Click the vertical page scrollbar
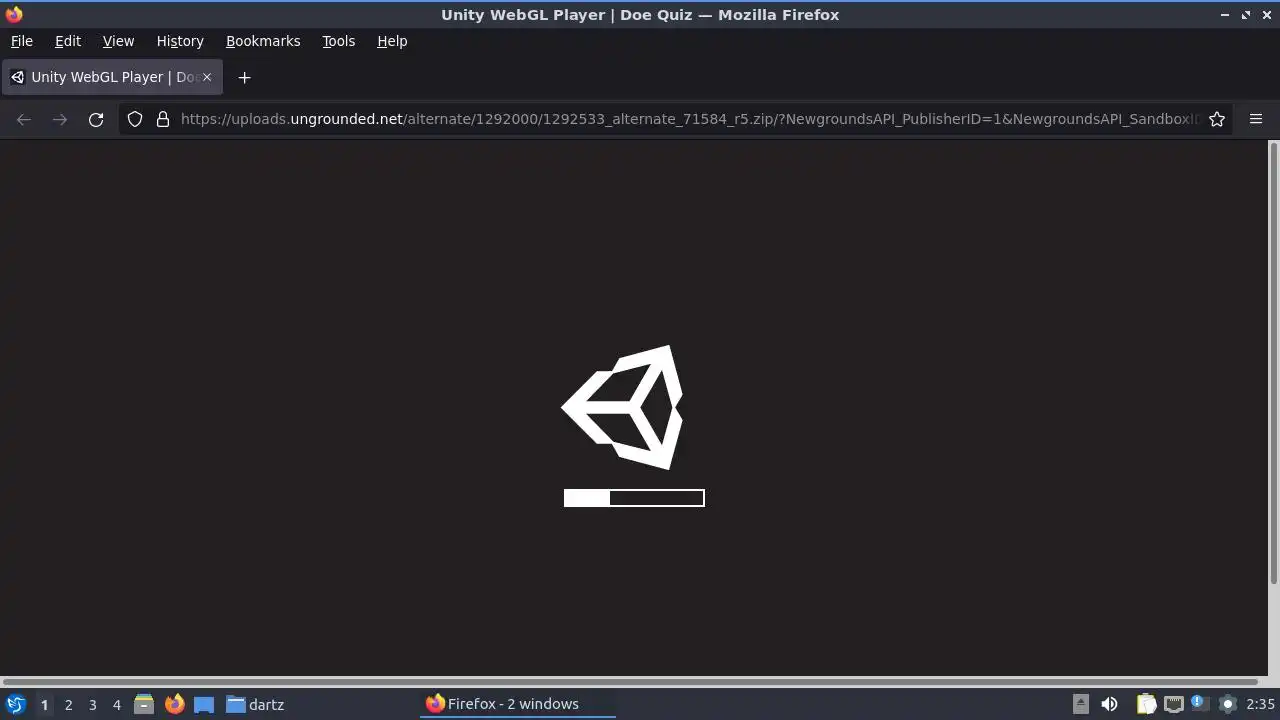The height and width of the screenshot is (720, 1280). tap(1273, 365)
